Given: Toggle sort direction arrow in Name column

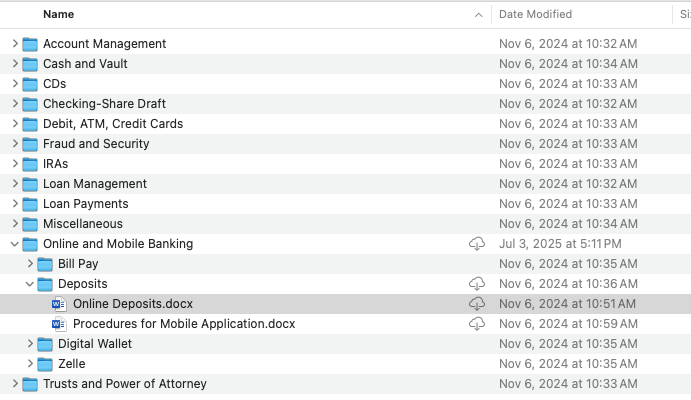Looking at the screenshot, I should (x=479, y=14).
